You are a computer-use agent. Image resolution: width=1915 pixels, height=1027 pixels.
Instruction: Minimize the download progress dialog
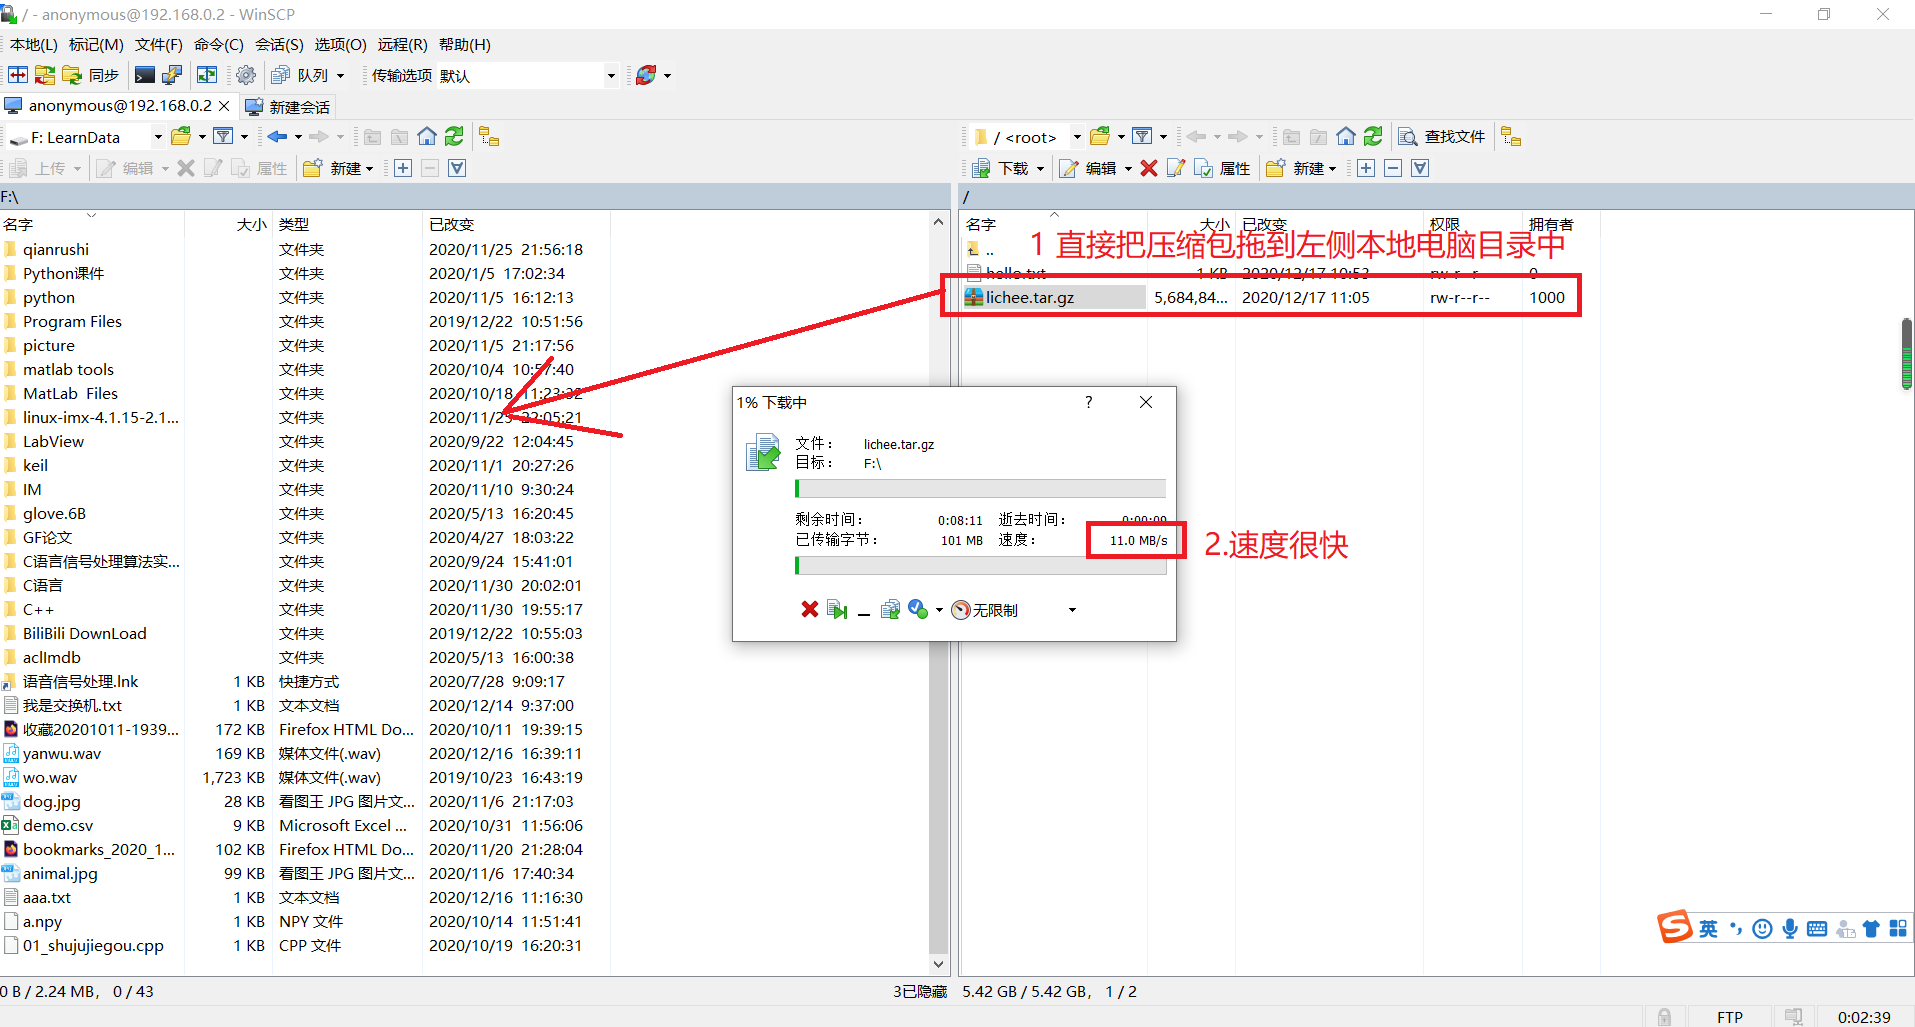coord(864,610)
